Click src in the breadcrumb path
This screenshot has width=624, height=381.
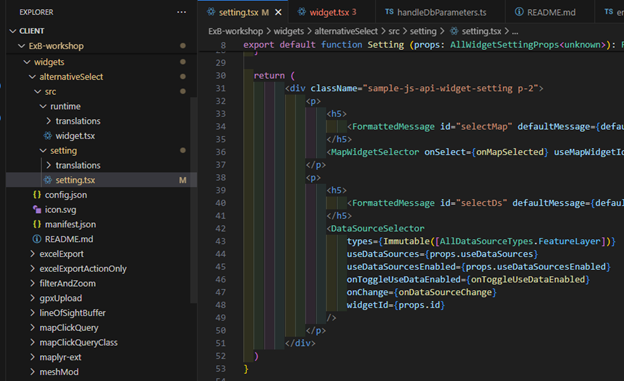pyautogui.click(x=394, y=31)
